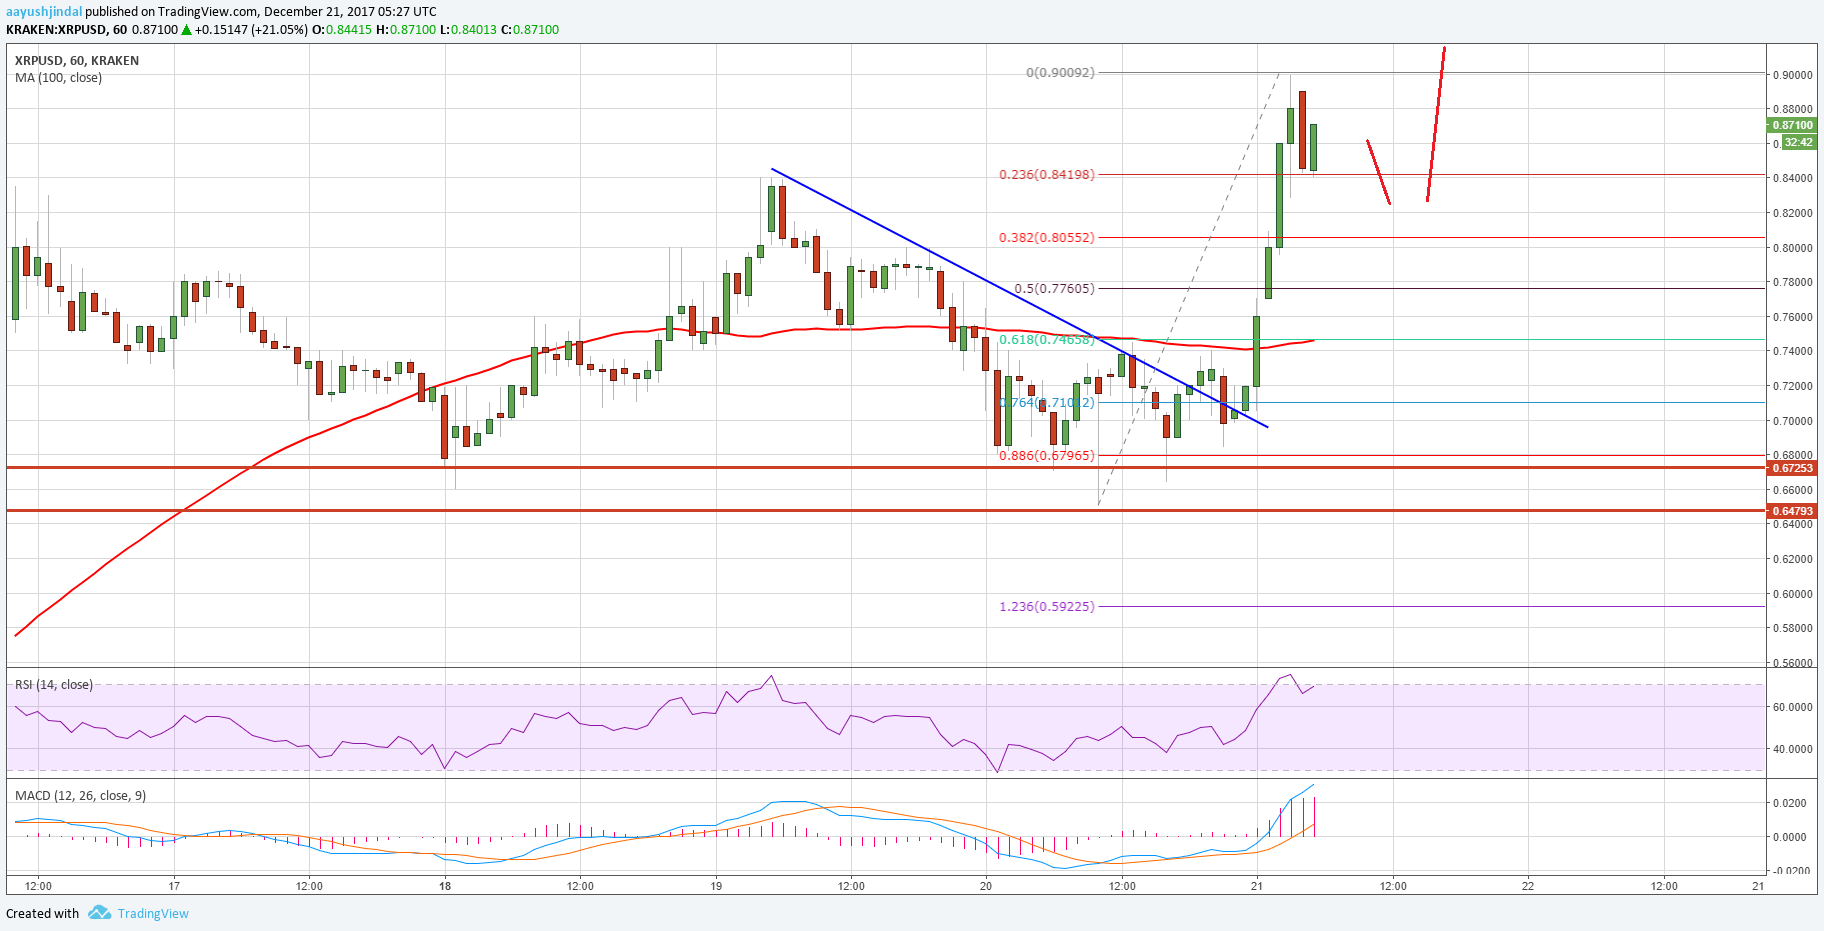Expand the 1.236(0.59225) extension level label
This screenshot has height=931, width=1824.
click(x=1047, y=606)
